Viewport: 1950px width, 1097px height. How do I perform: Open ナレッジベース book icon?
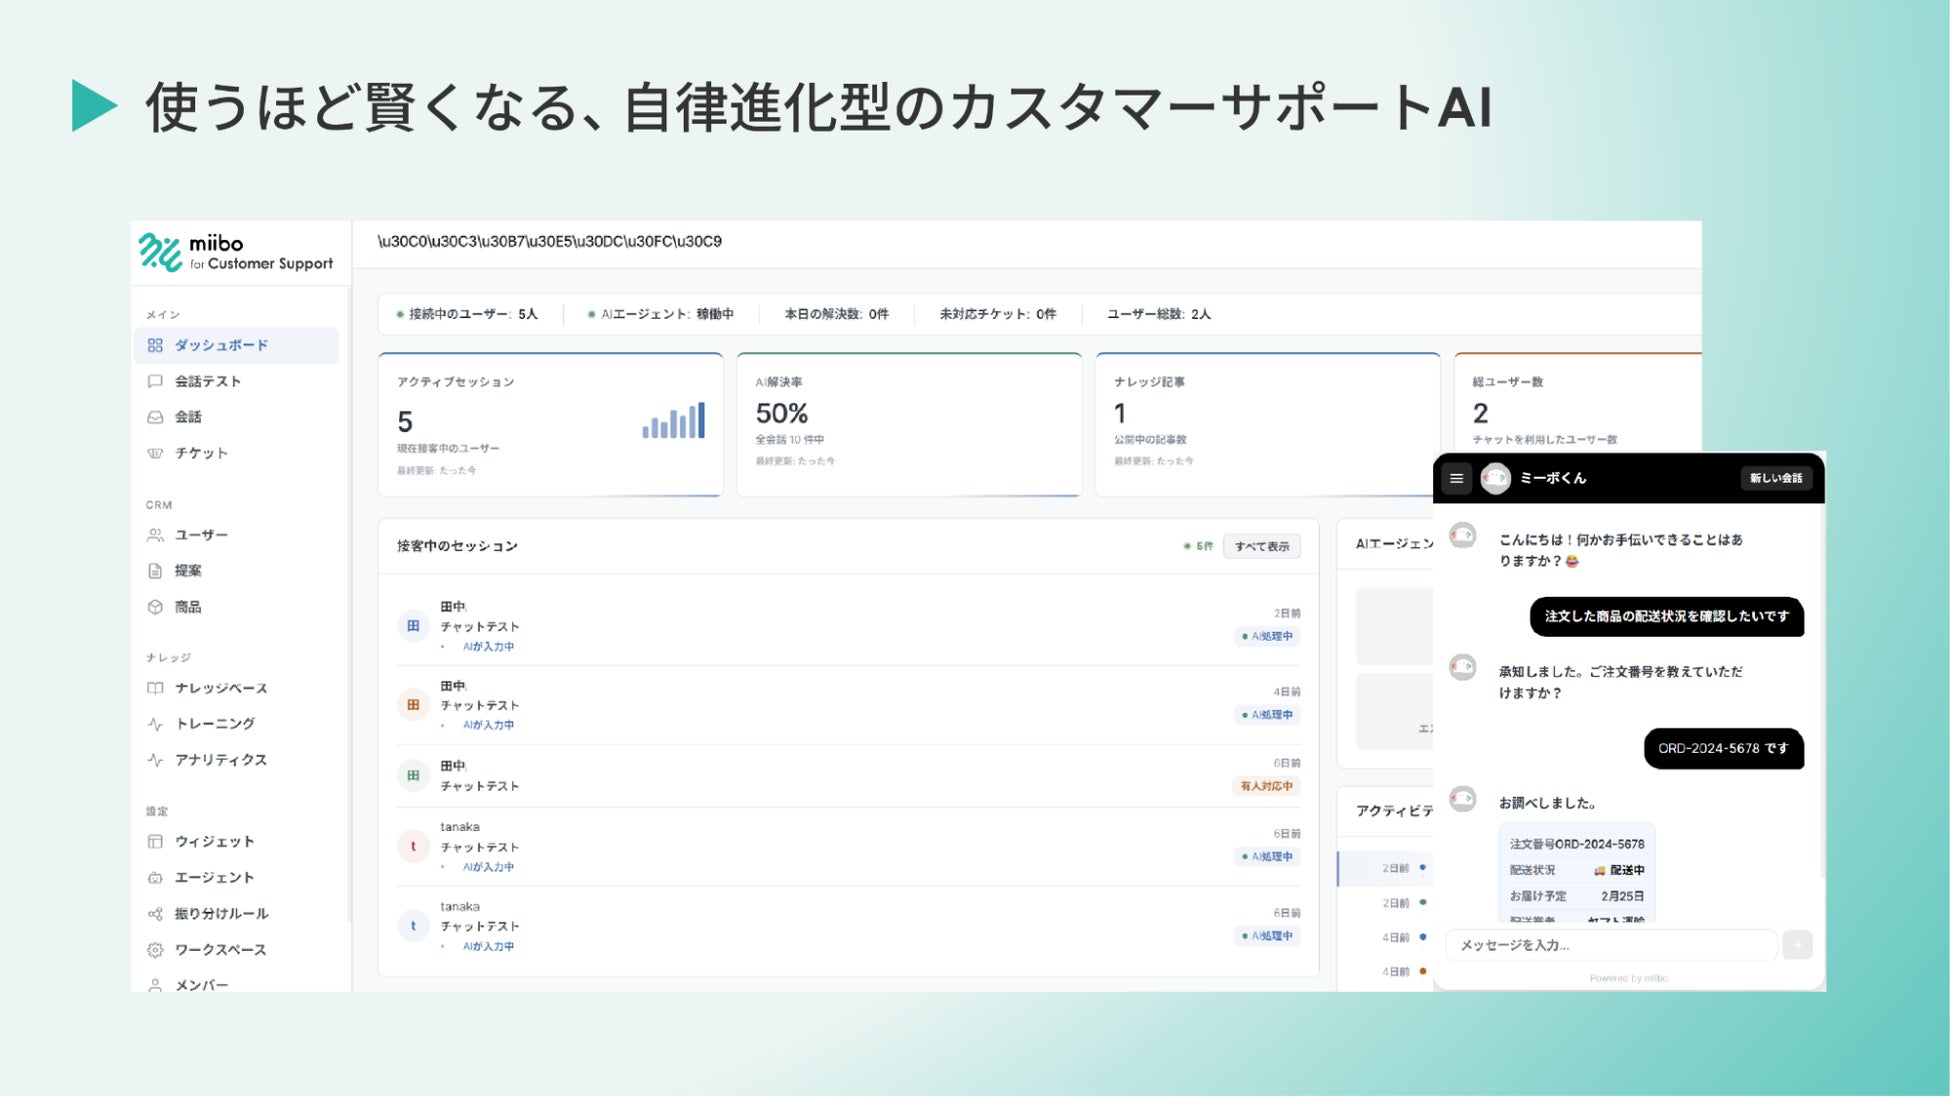[155, 688]
